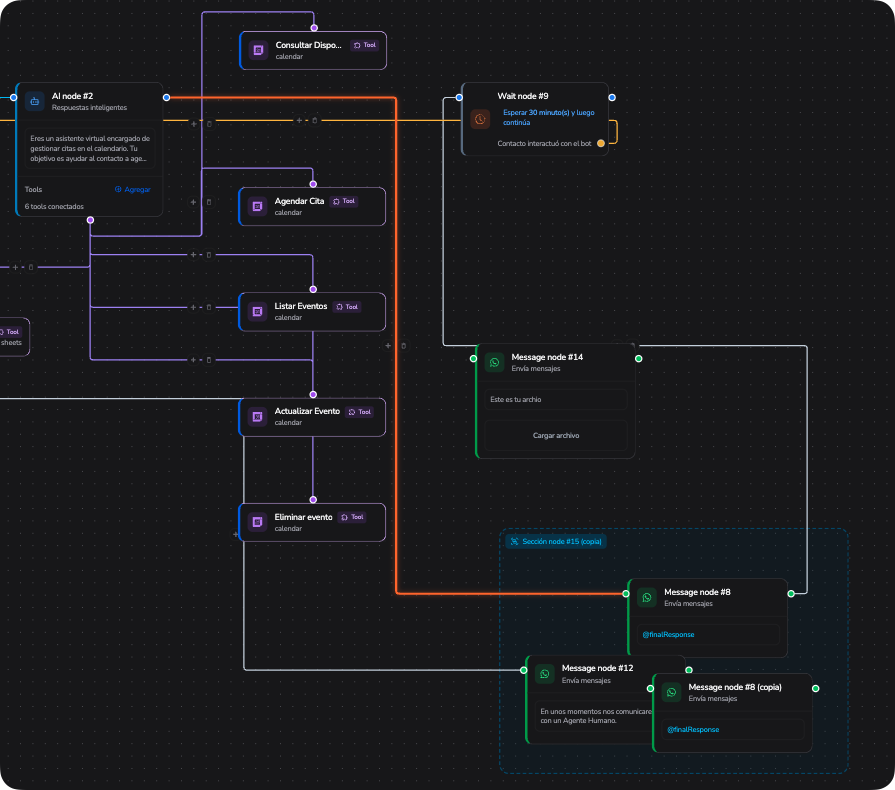Click the orange 'Contacto interactuó con el bot' handle

(x=600, y=143)
